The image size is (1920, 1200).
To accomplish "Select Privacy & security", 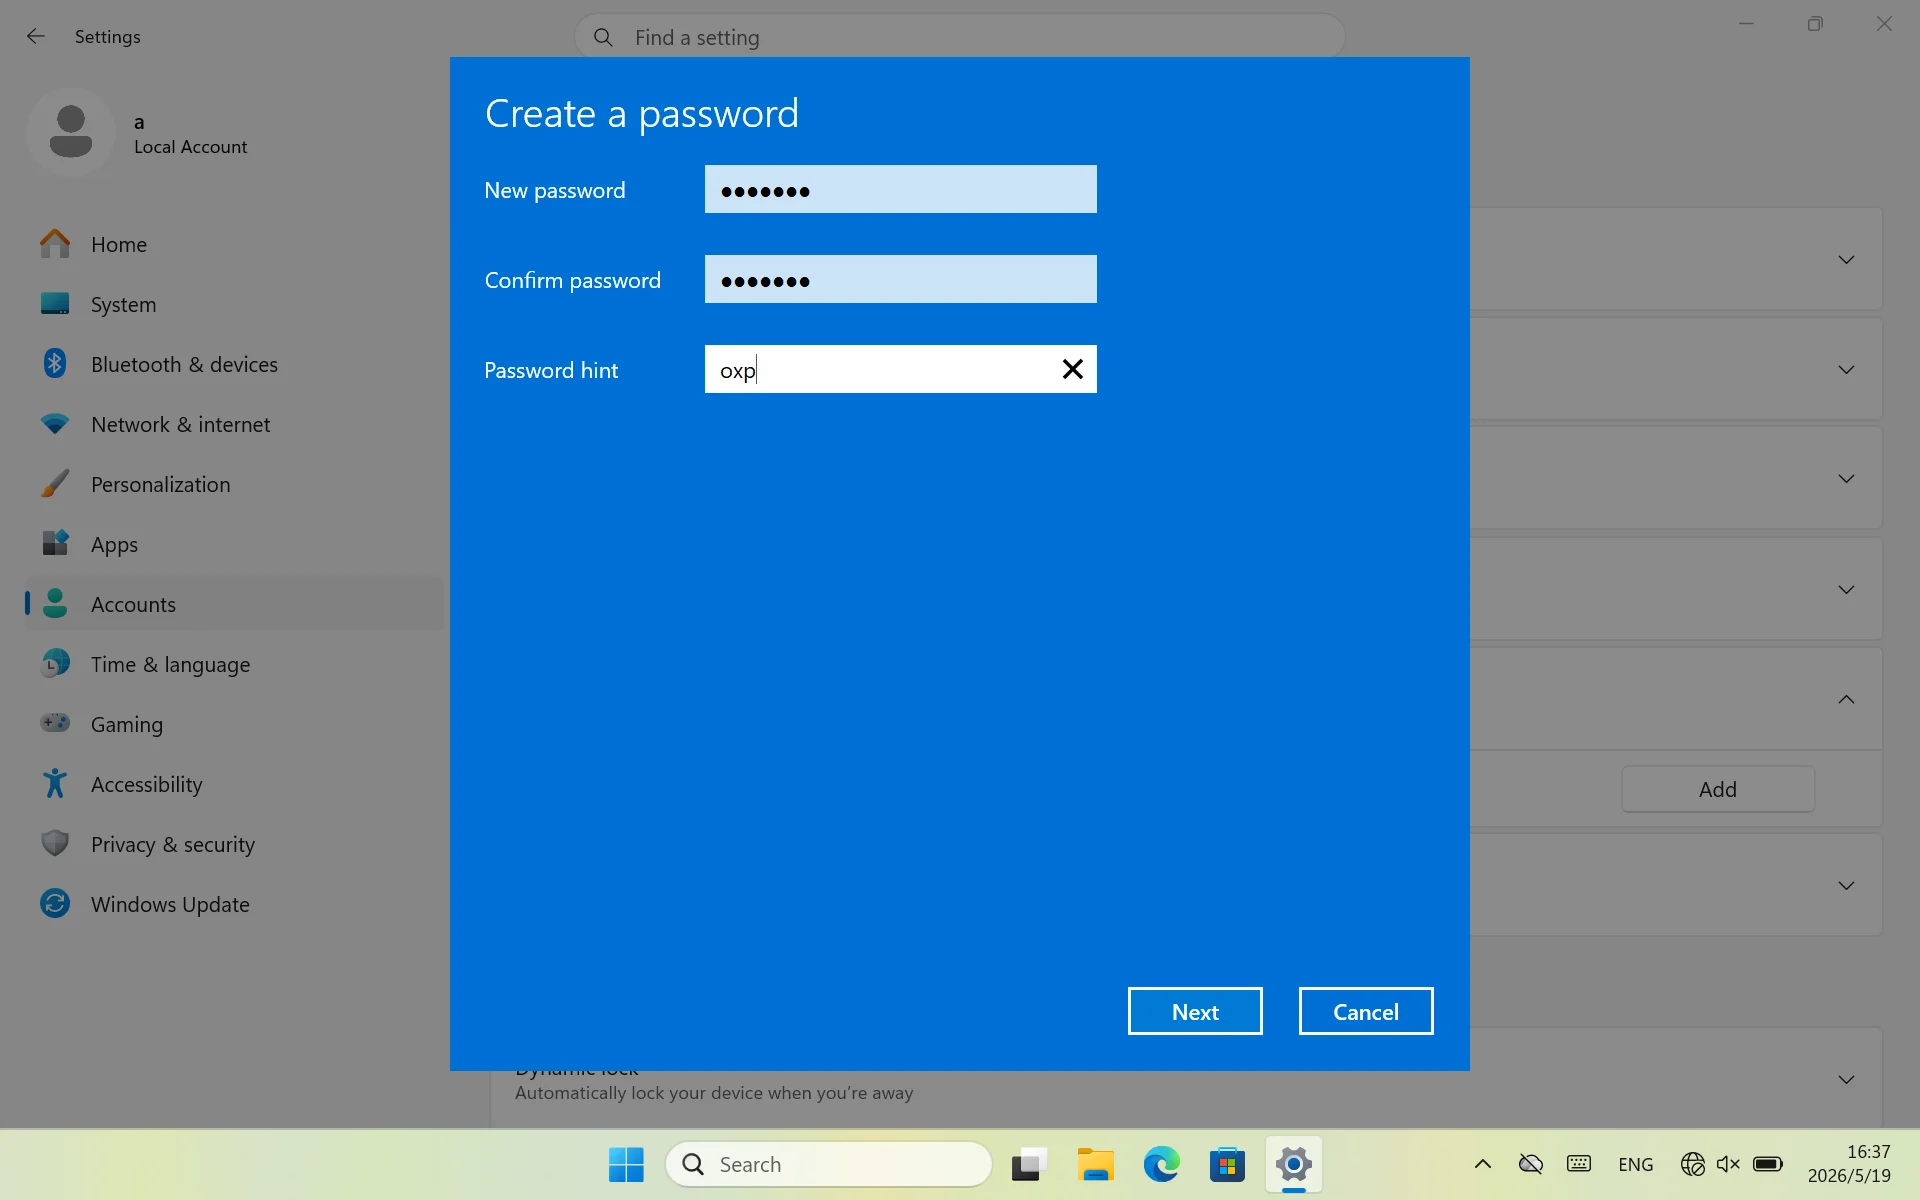I will pyautogui.click(x=234, y=844).
